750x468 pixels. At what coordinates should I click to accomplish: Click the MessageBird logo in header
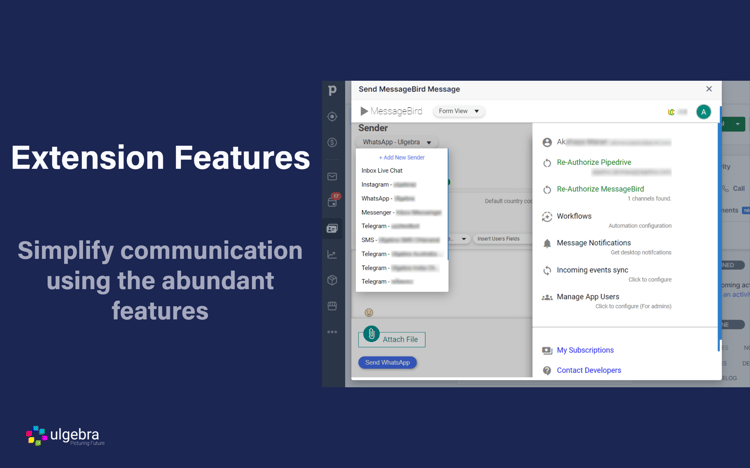(x=391, y=111)
